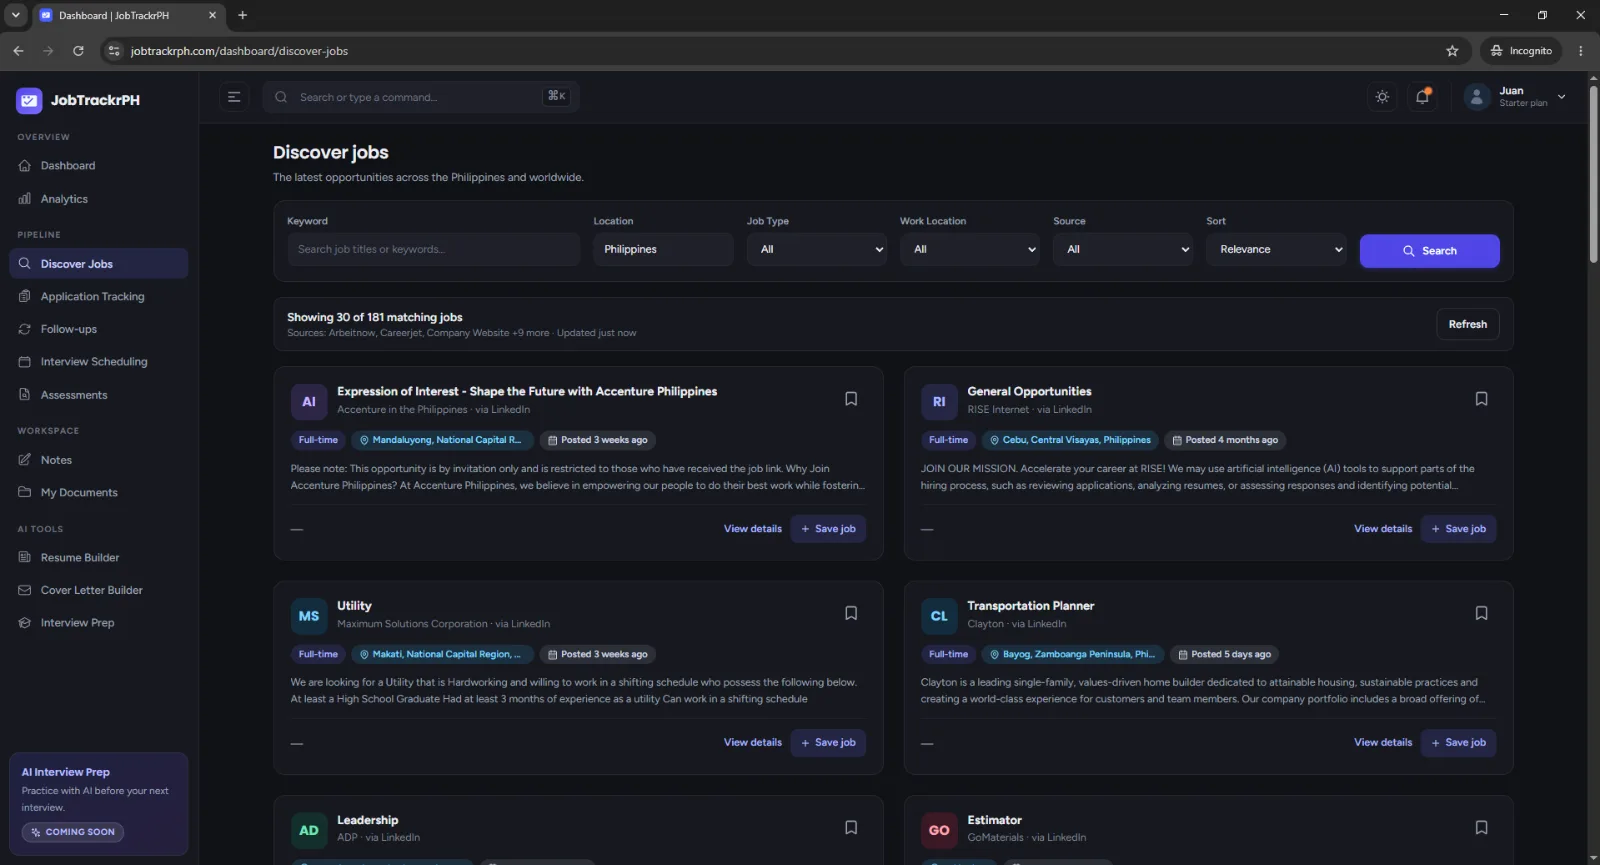Click the Search button
The width and height of the screenshot is (1600, 865).
(x=1429, y=251)
